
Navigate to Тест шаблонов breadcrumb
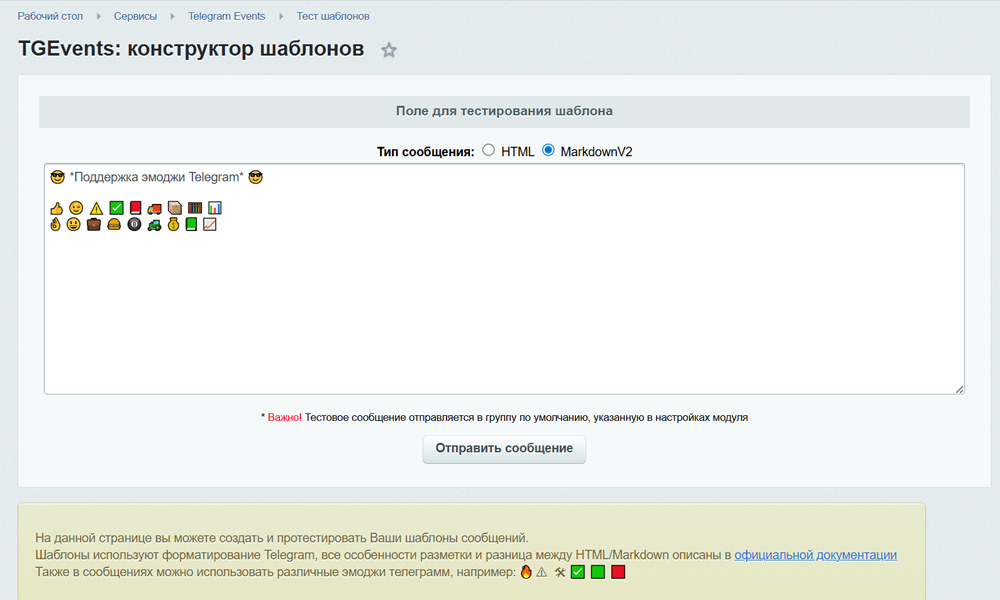pos(332,17)
